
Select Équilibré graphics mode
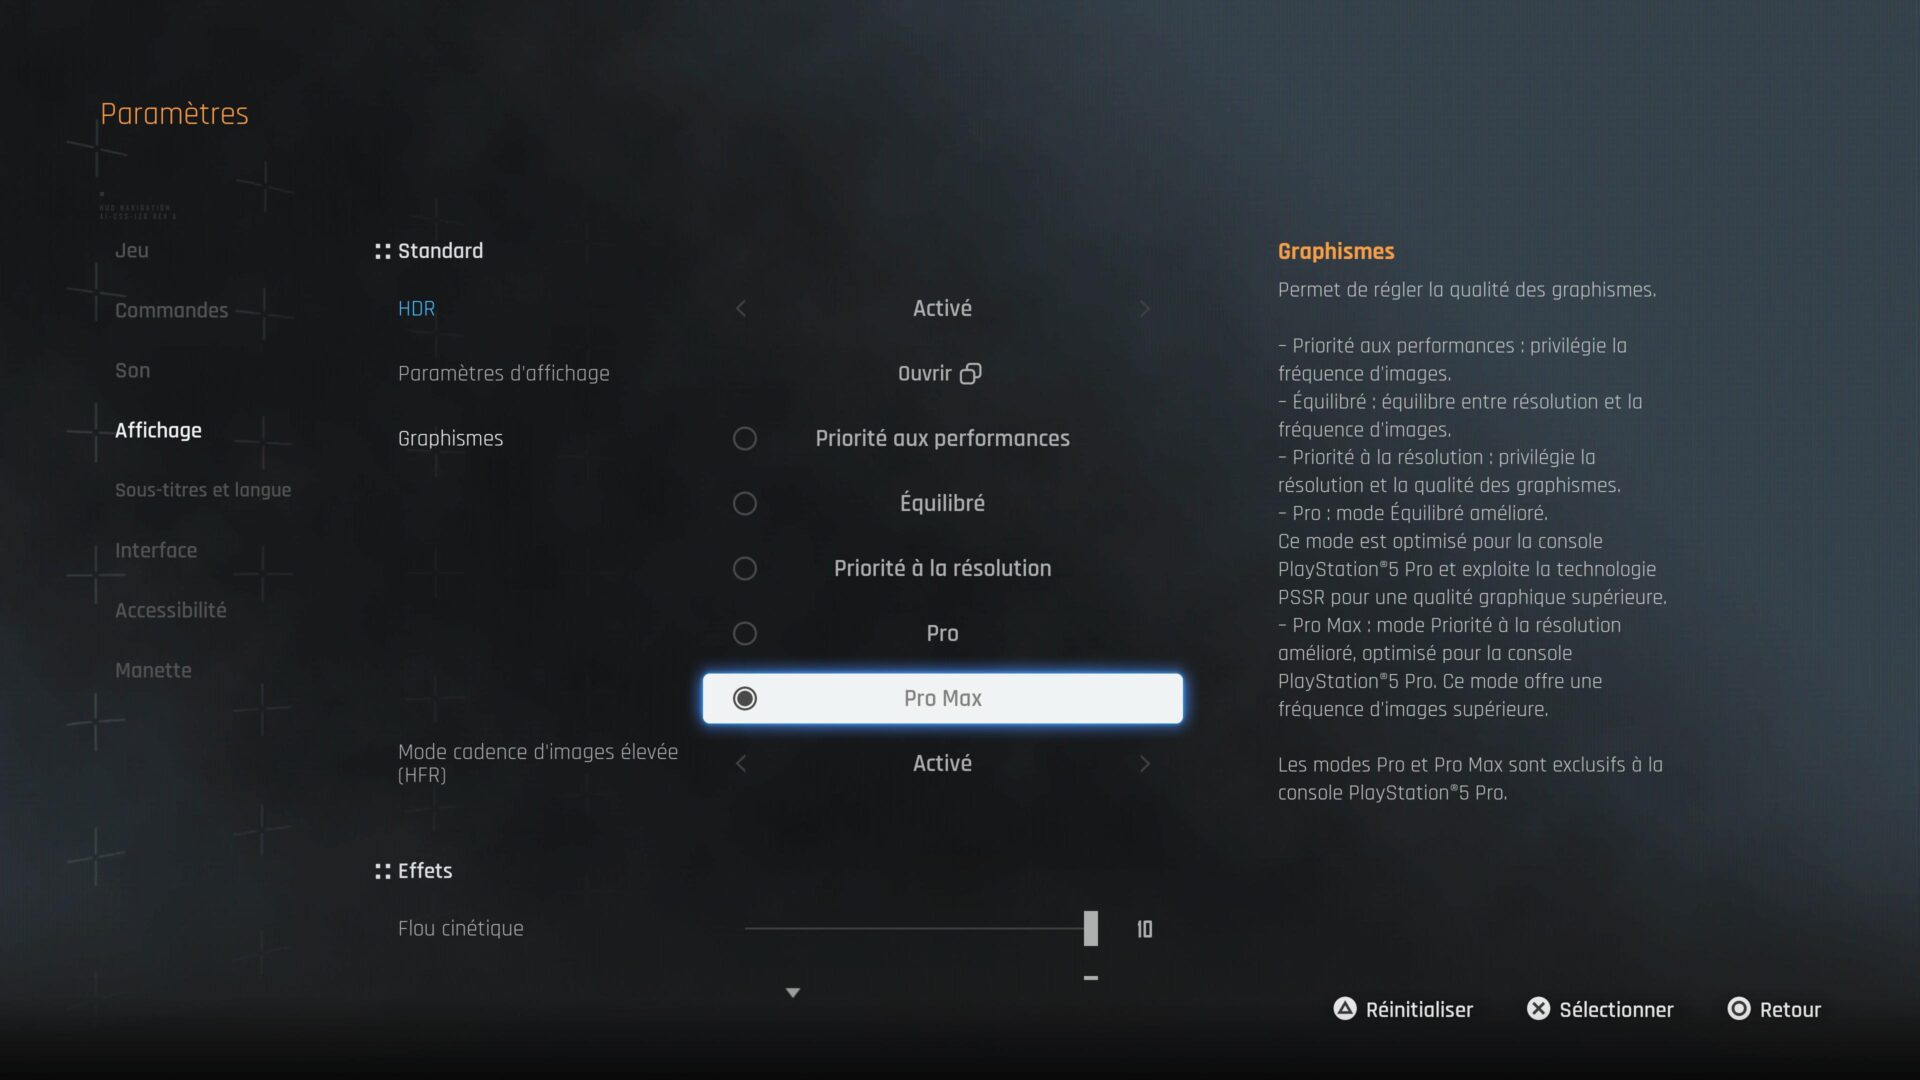(942, 502)
